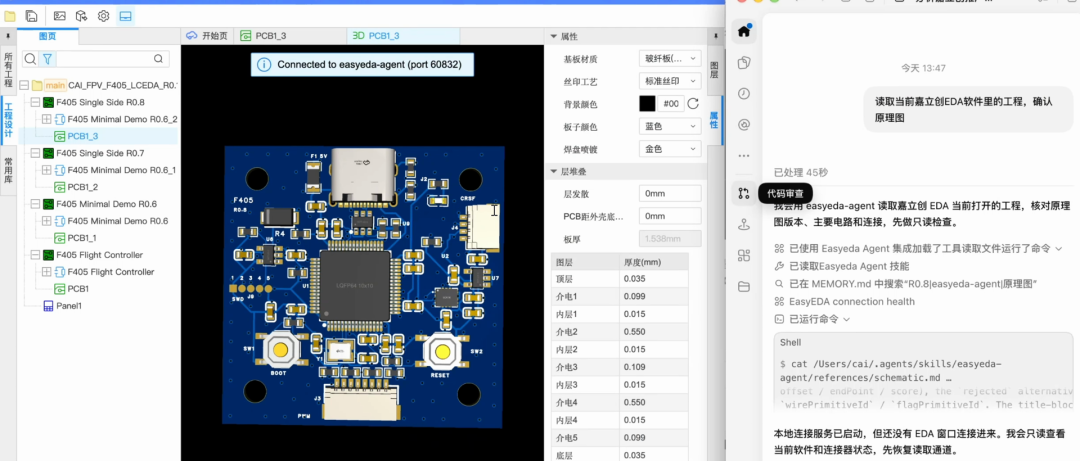Click the @ mention icon in the agent sidebar
Screen dimensions: 1080x461
pos(743,125)
